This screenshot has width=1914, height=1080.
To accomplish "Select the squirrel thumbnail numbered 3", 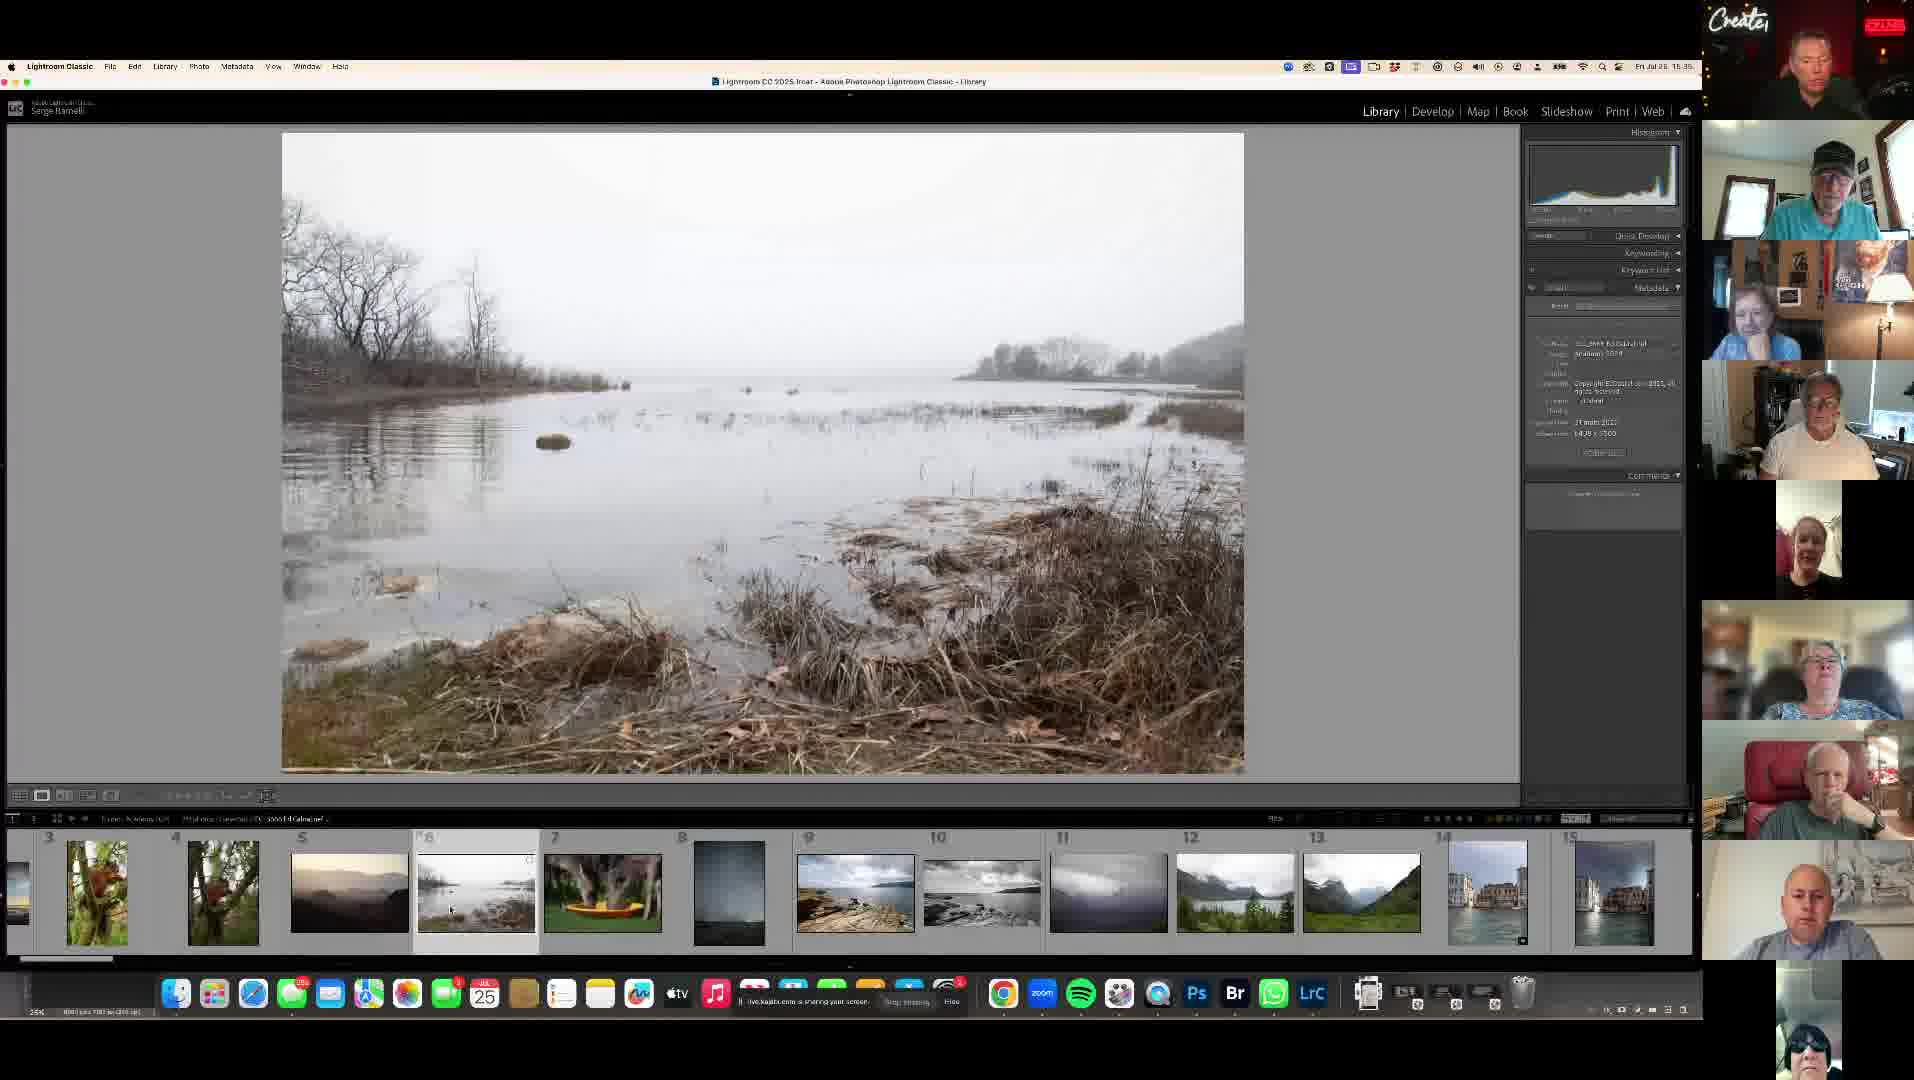I will click(x=97, y=893).
